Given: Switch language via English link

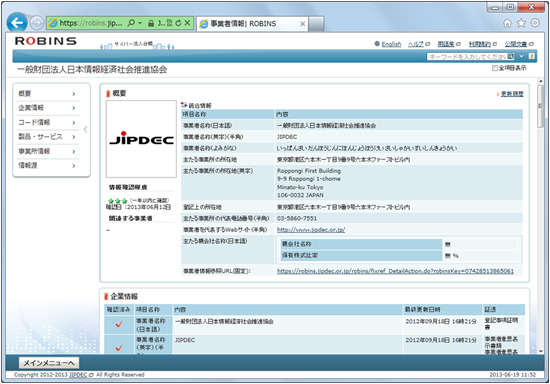Looking at the screenshot, I should (391, 44).
